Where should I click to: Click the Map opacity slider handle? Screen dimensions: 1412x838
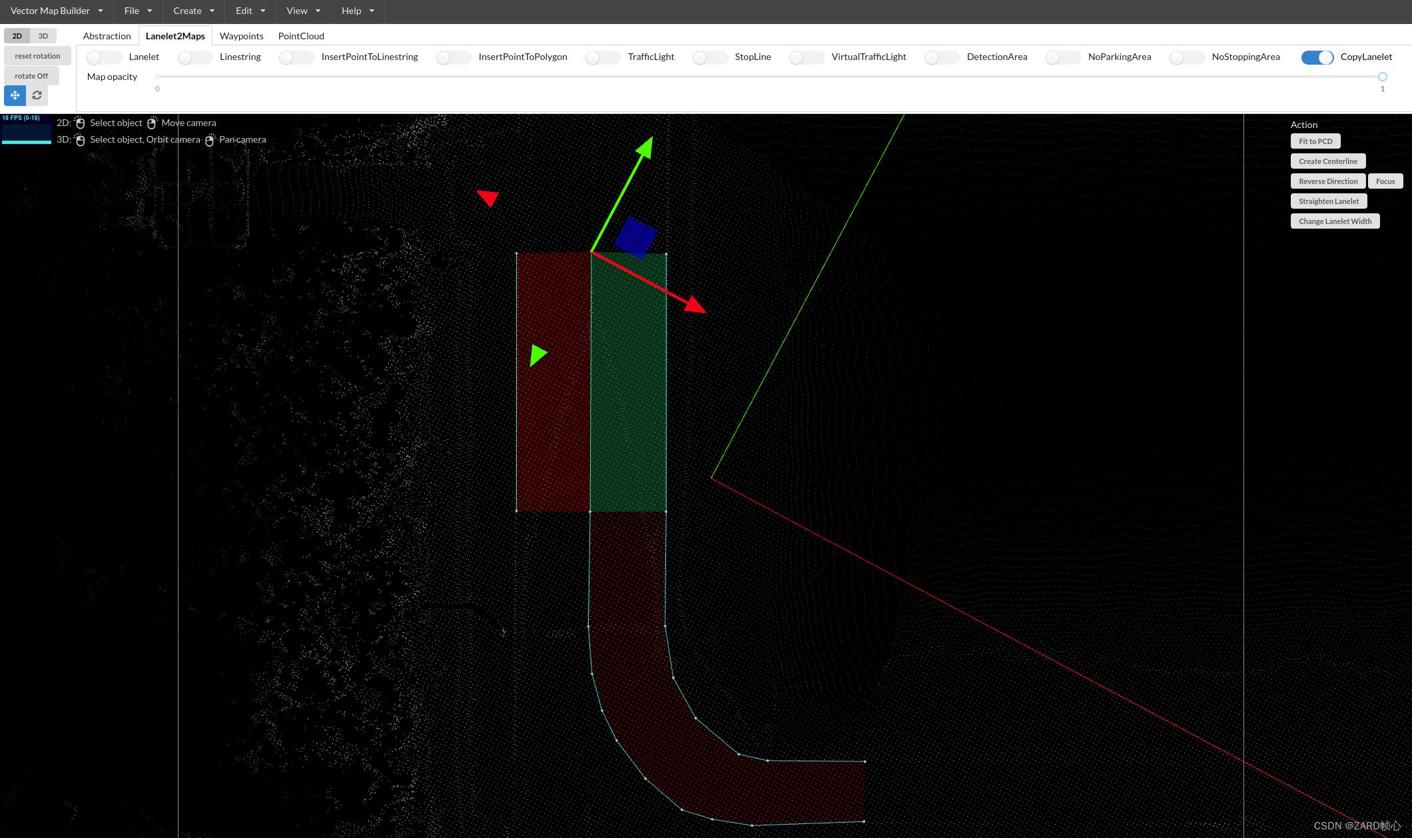click(x=1382, y=77)
